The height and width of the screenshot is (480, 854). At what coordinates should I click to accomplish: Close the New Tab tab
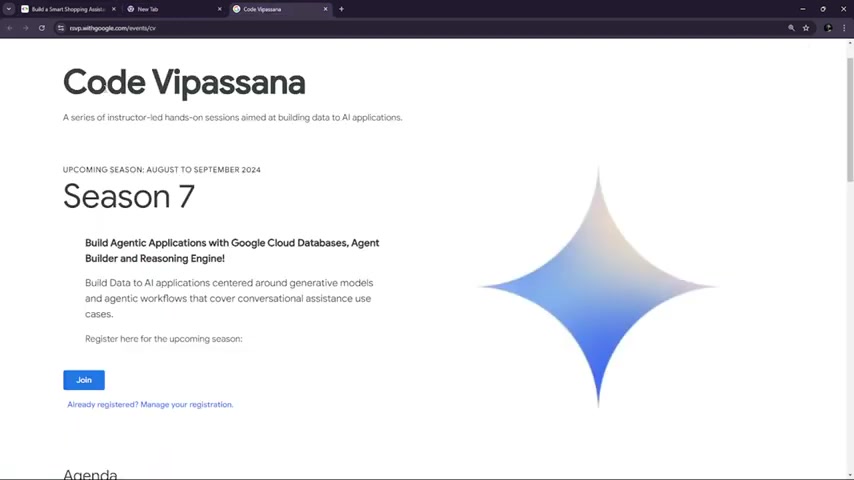click(x=219, y=9)
